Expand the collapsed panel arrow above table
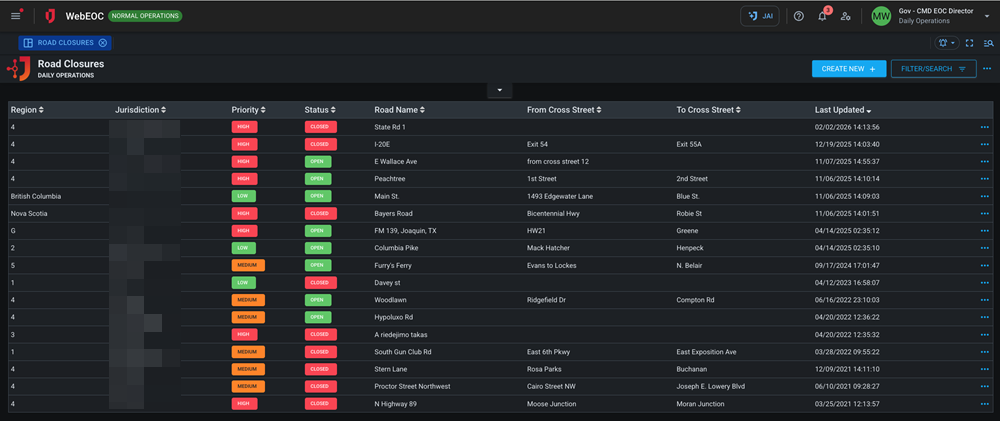 (x=500, y=90)
